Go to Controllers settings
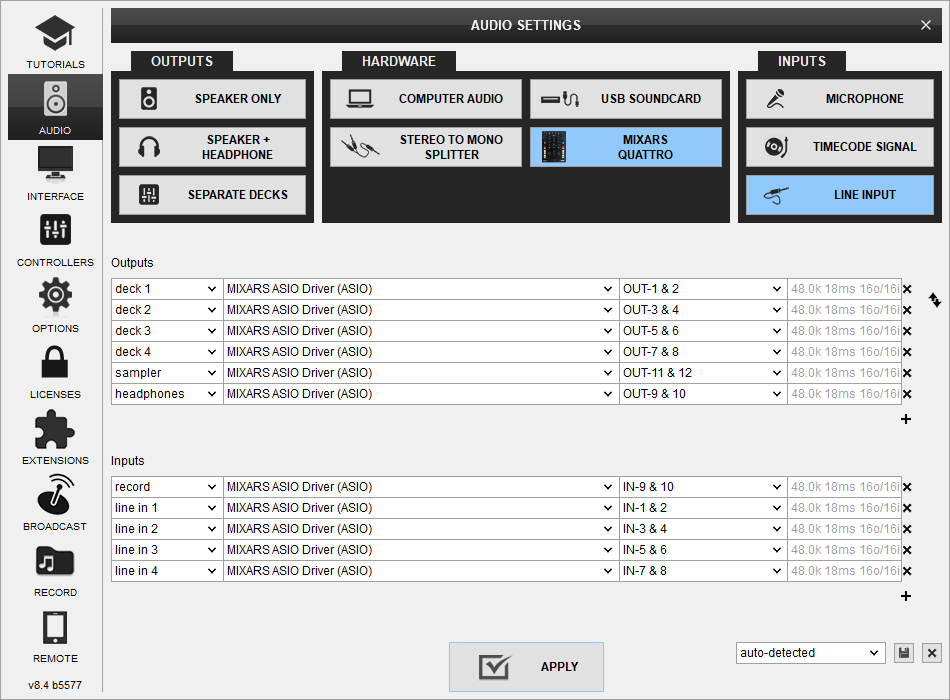Image resolution: width=950 pixels, height=700 pixels. (x=55, y=238)
